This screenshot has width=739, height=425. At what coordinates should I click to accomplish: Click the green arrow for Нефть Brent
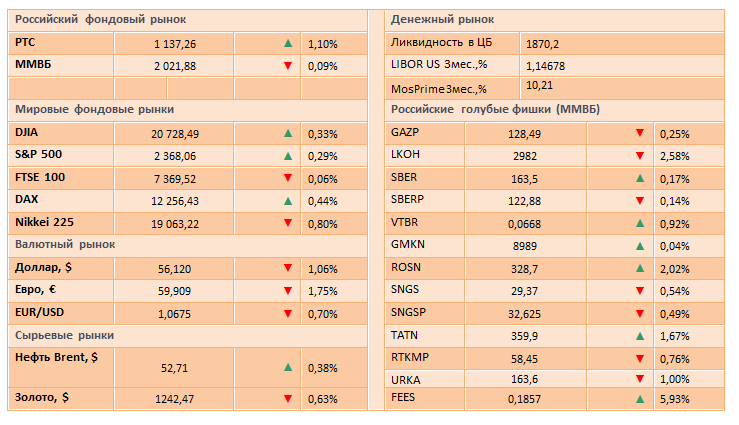coord(287,367)
